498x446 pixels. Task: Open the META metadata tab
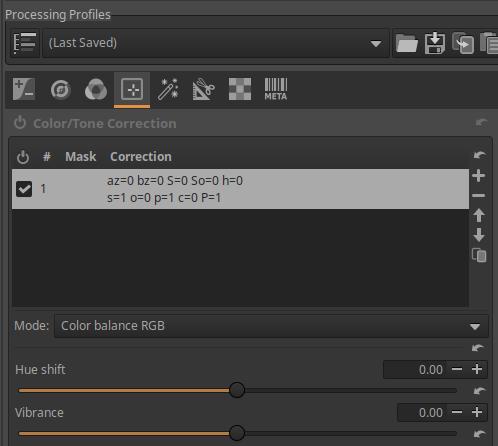276,89
